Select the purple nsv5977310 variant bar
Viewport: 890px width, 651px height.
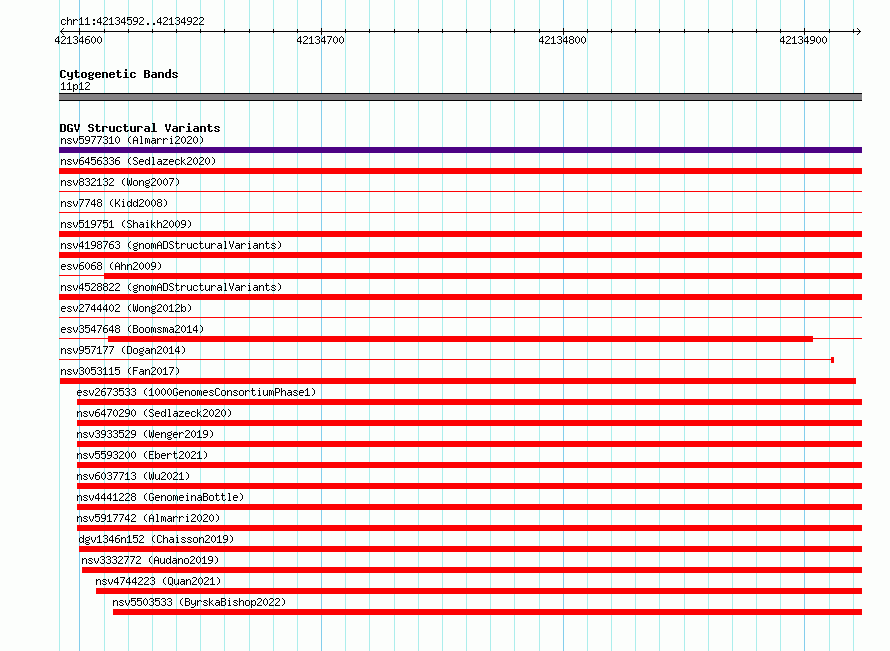460,150
